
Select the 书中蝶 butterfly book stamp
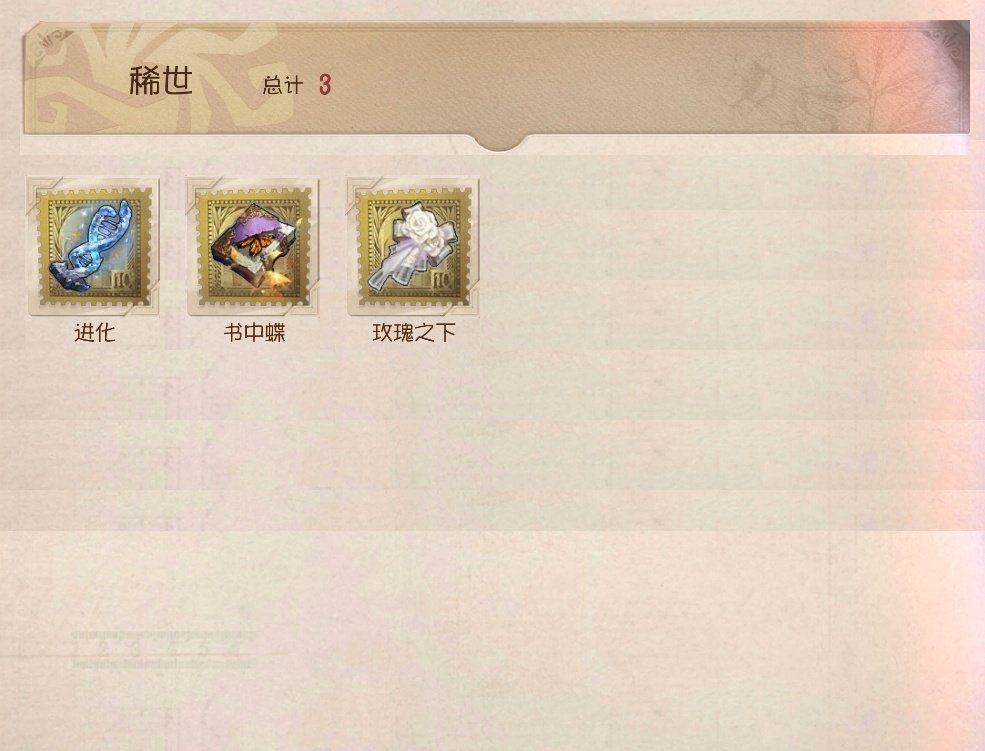(253, 246)
